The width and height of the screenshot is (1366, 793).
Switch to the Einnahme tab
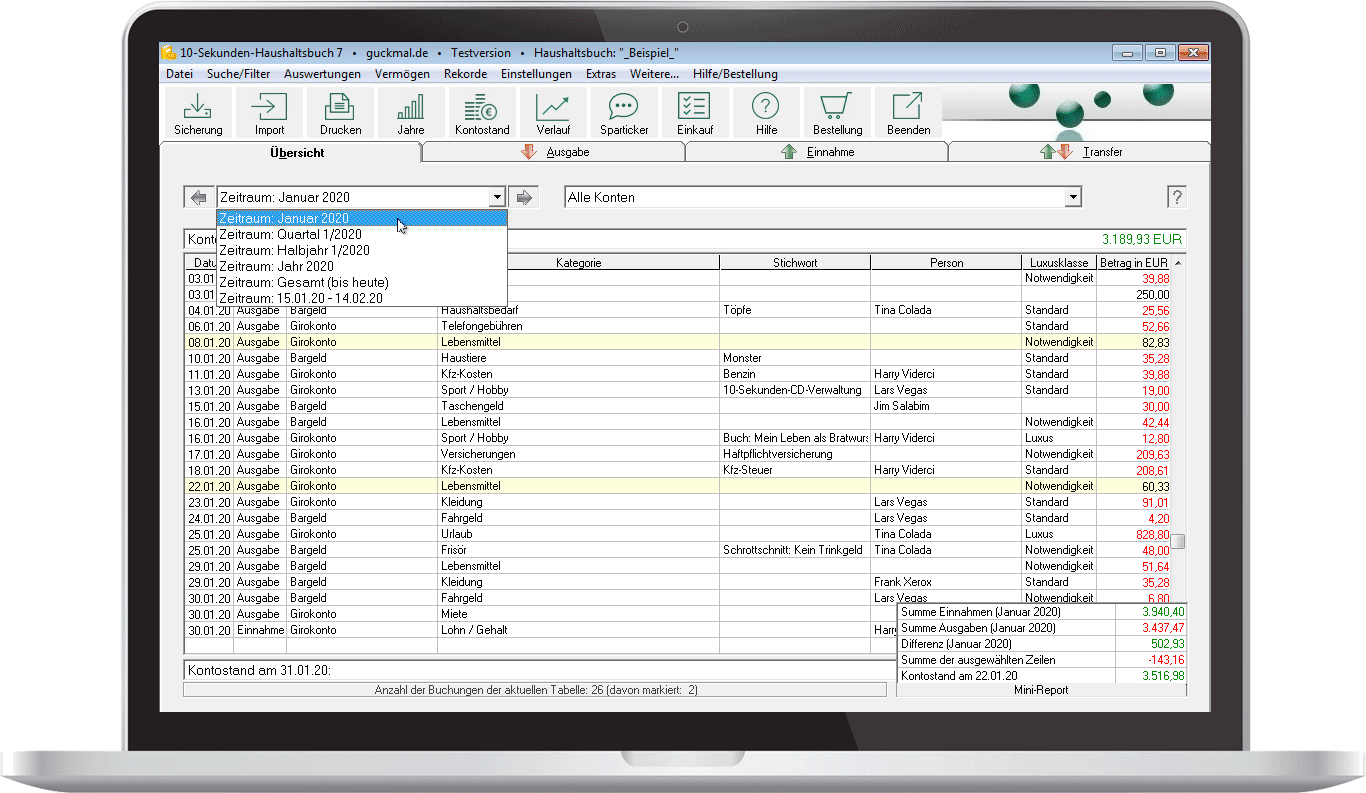pos(817,152)
